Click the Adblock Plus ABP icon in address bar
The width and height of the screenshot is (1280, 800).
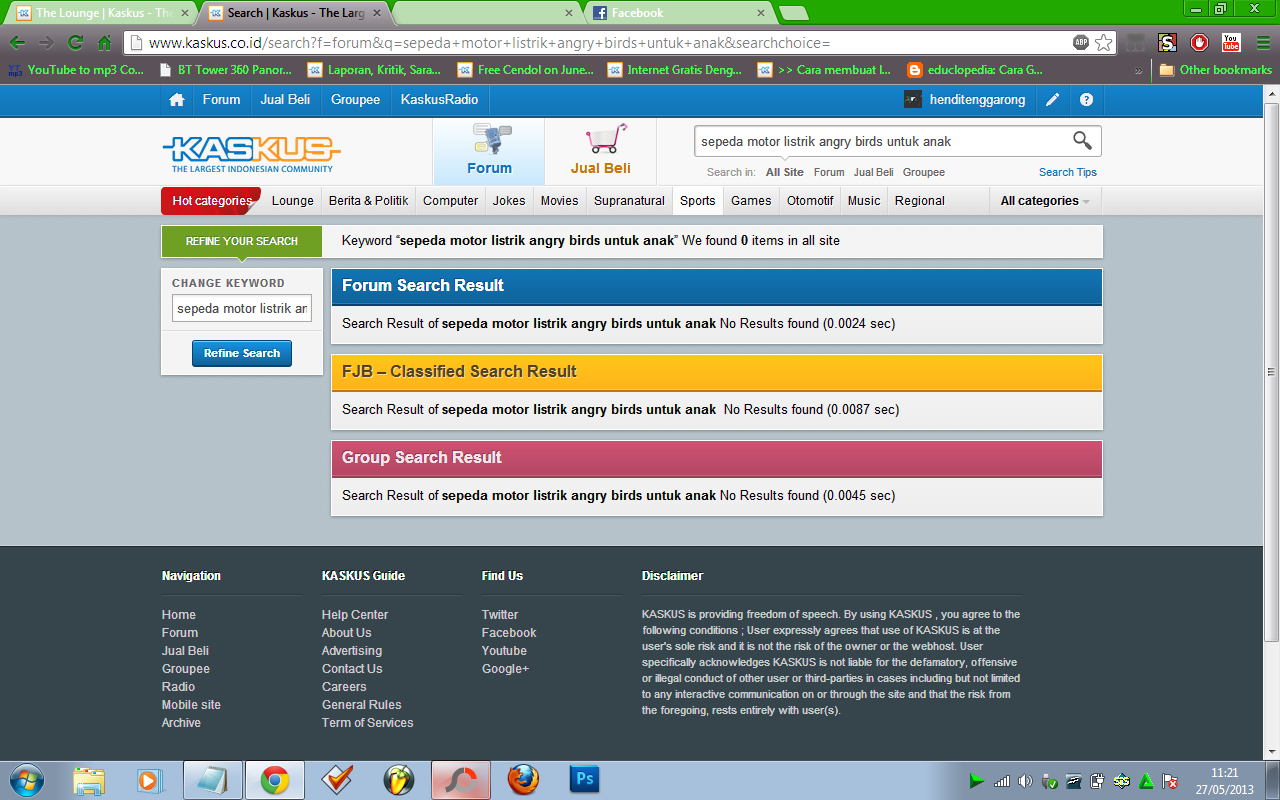click(1081, 42)
